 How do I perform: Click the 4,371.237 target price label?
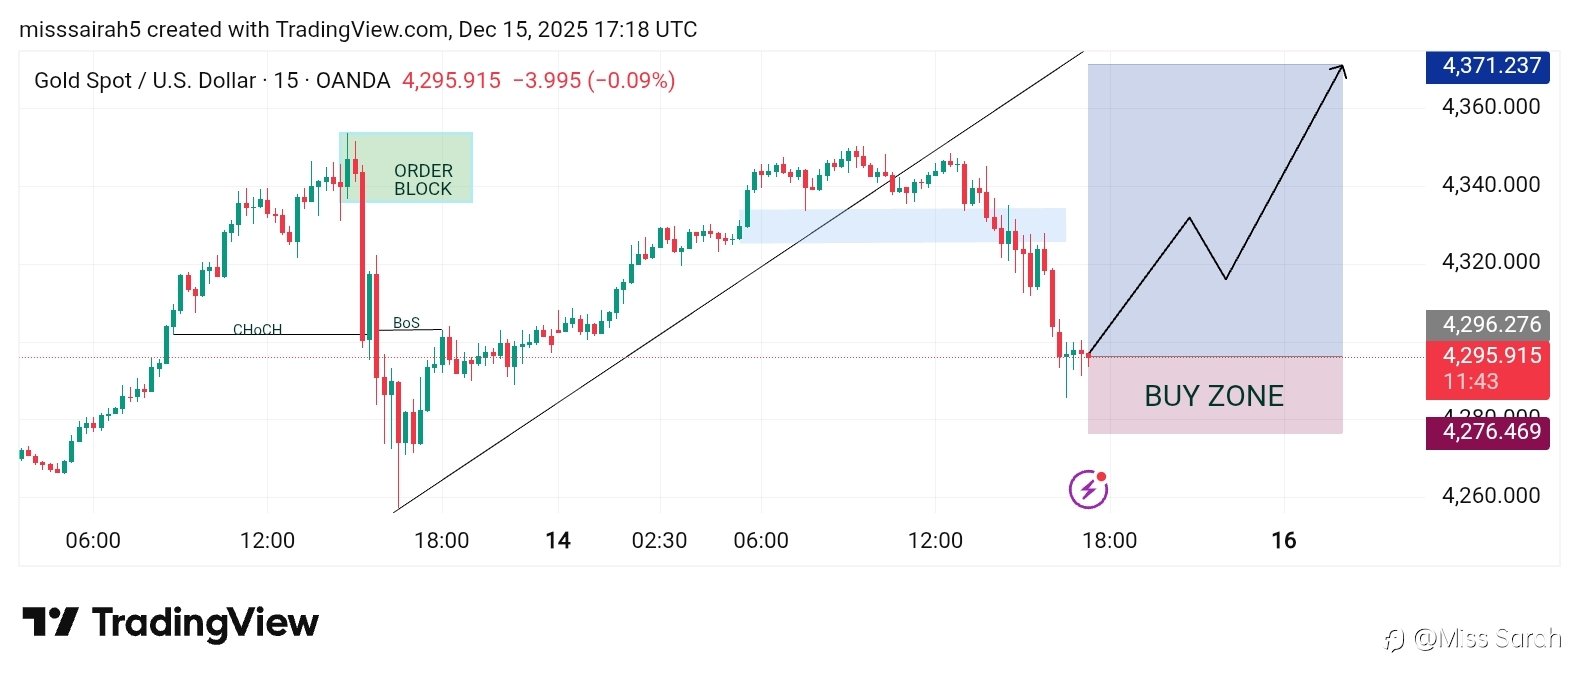click(1487, 66)
